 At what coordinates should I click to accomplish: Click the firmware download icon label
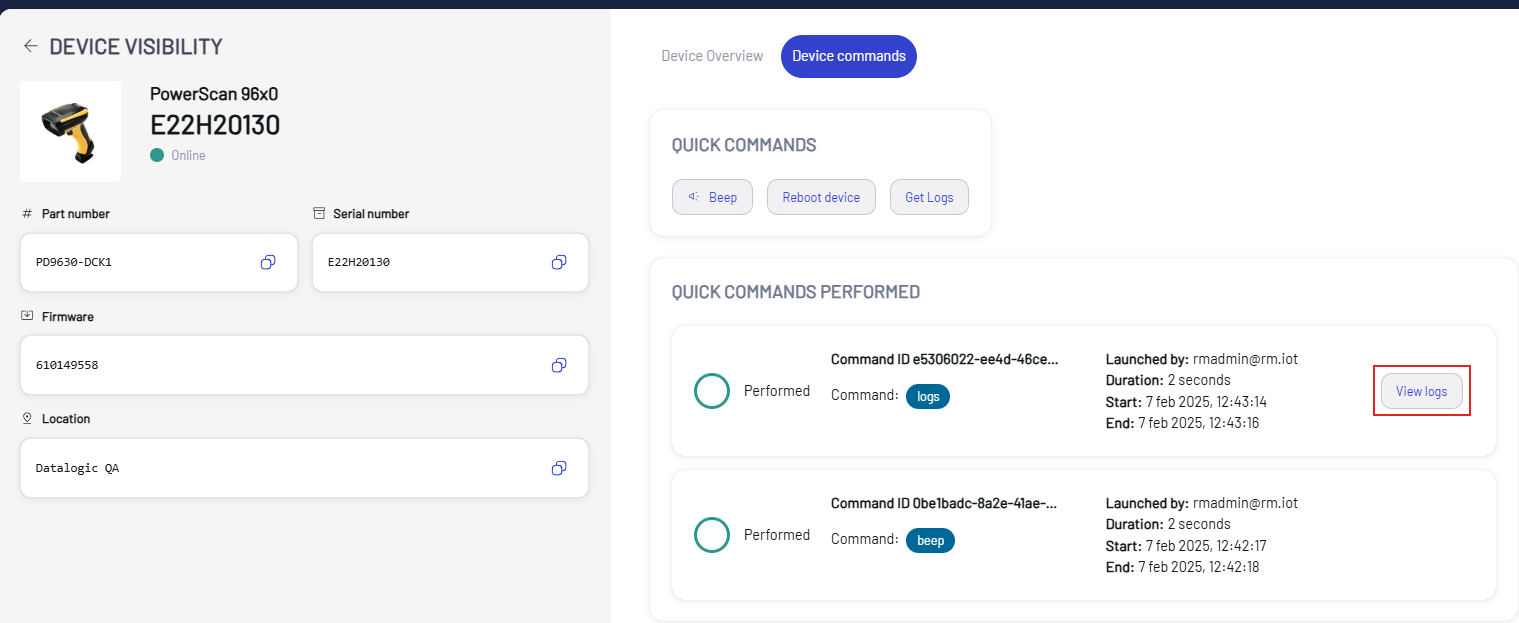point(27,316)
